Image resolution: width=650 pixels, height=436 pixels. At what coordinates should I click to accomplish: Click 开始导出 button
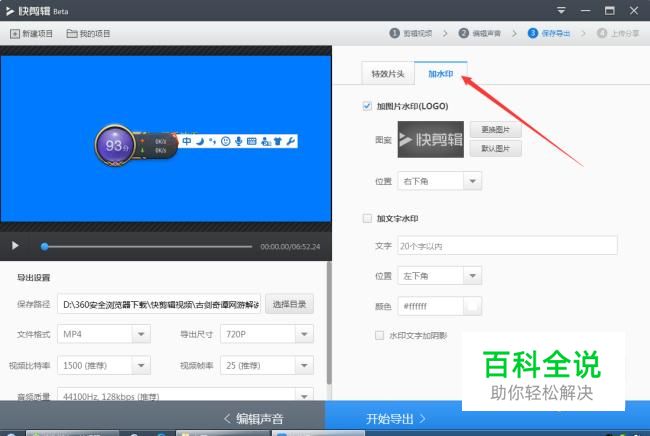395,419
